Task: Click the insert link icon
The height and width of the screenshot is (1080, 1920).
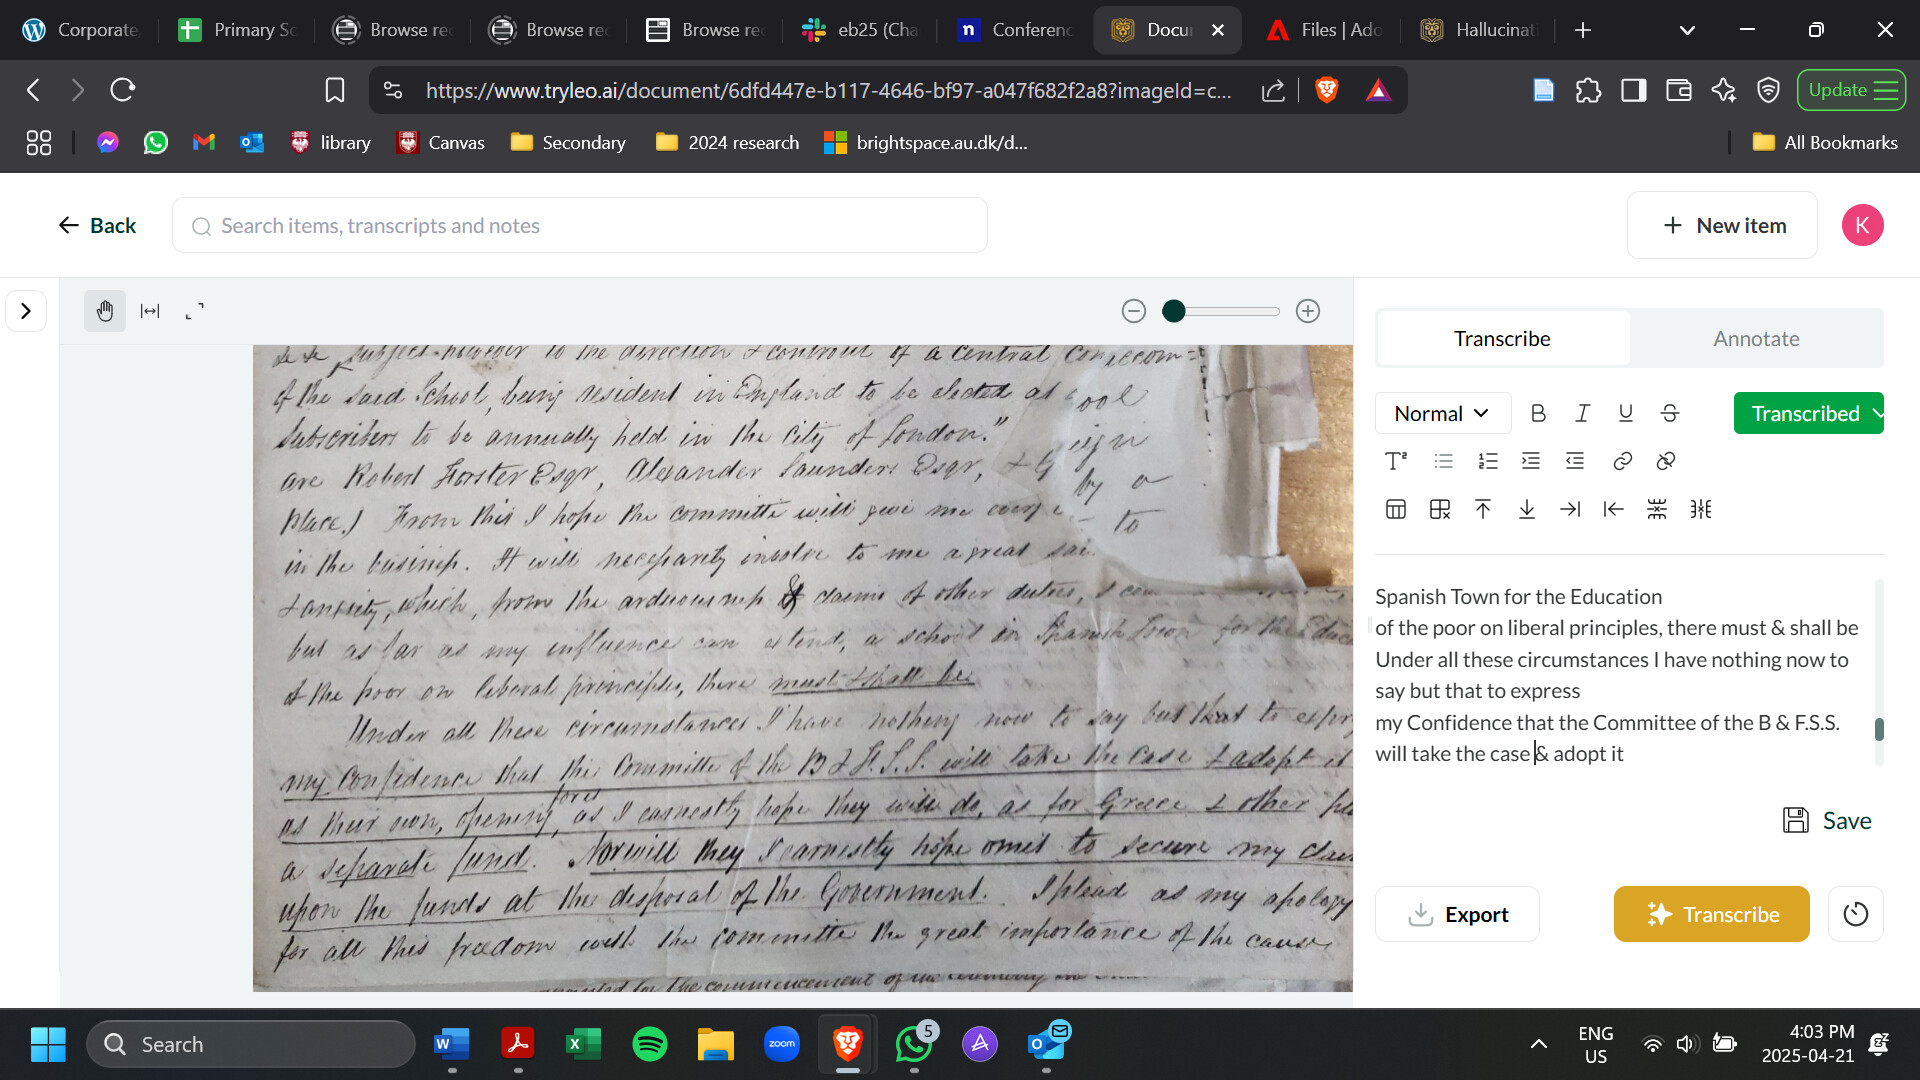Action: pos(1622,461)
